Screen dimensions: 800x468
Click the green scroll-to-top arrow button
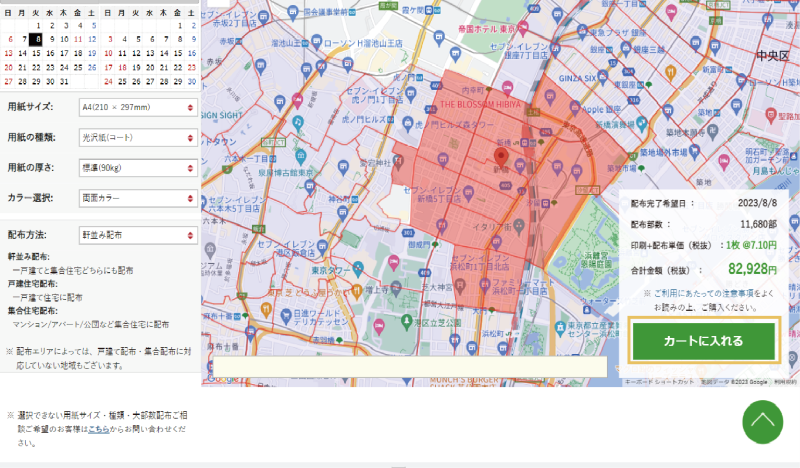tap(762, 422)
